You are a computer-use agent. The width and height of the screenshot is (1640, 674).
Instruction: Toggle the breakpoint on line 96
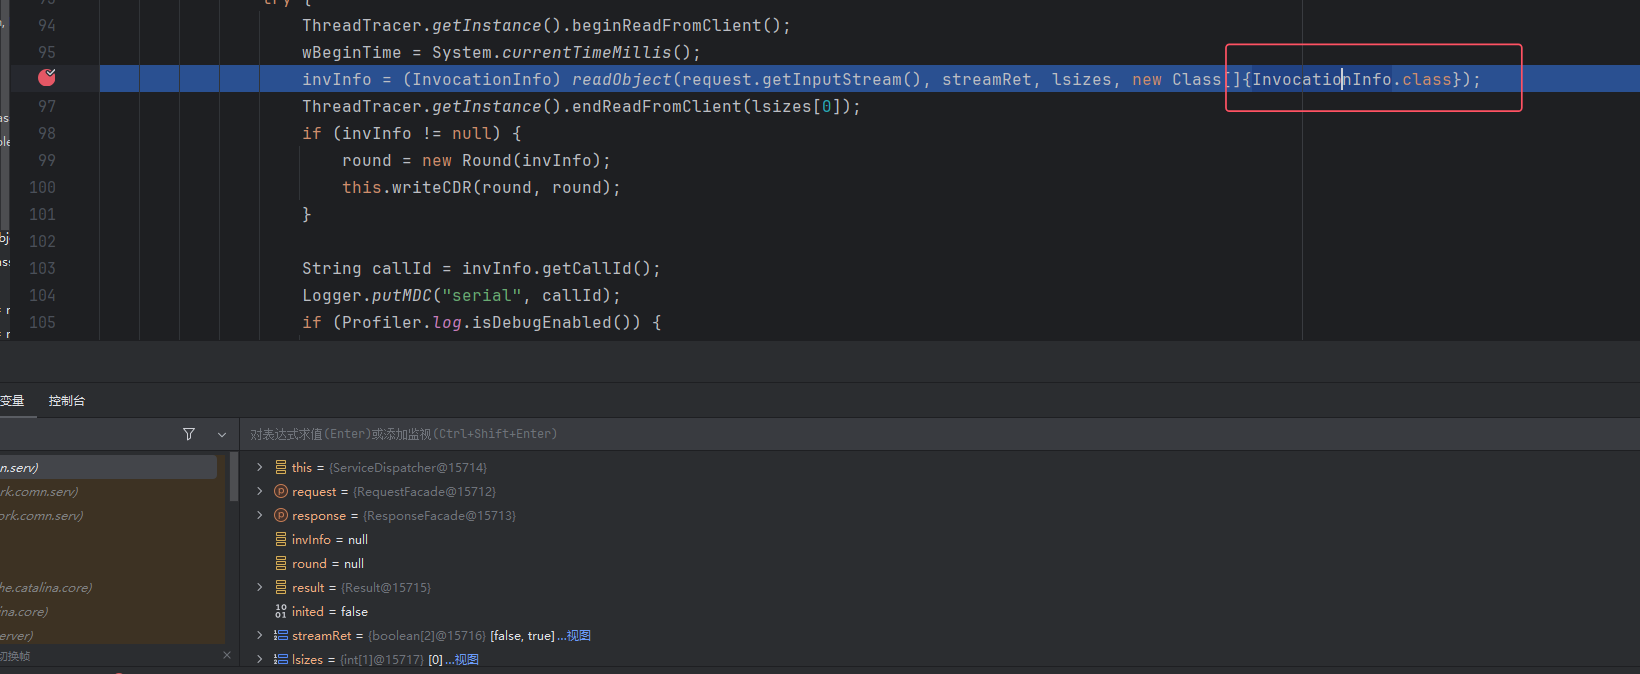pos(47,78)
